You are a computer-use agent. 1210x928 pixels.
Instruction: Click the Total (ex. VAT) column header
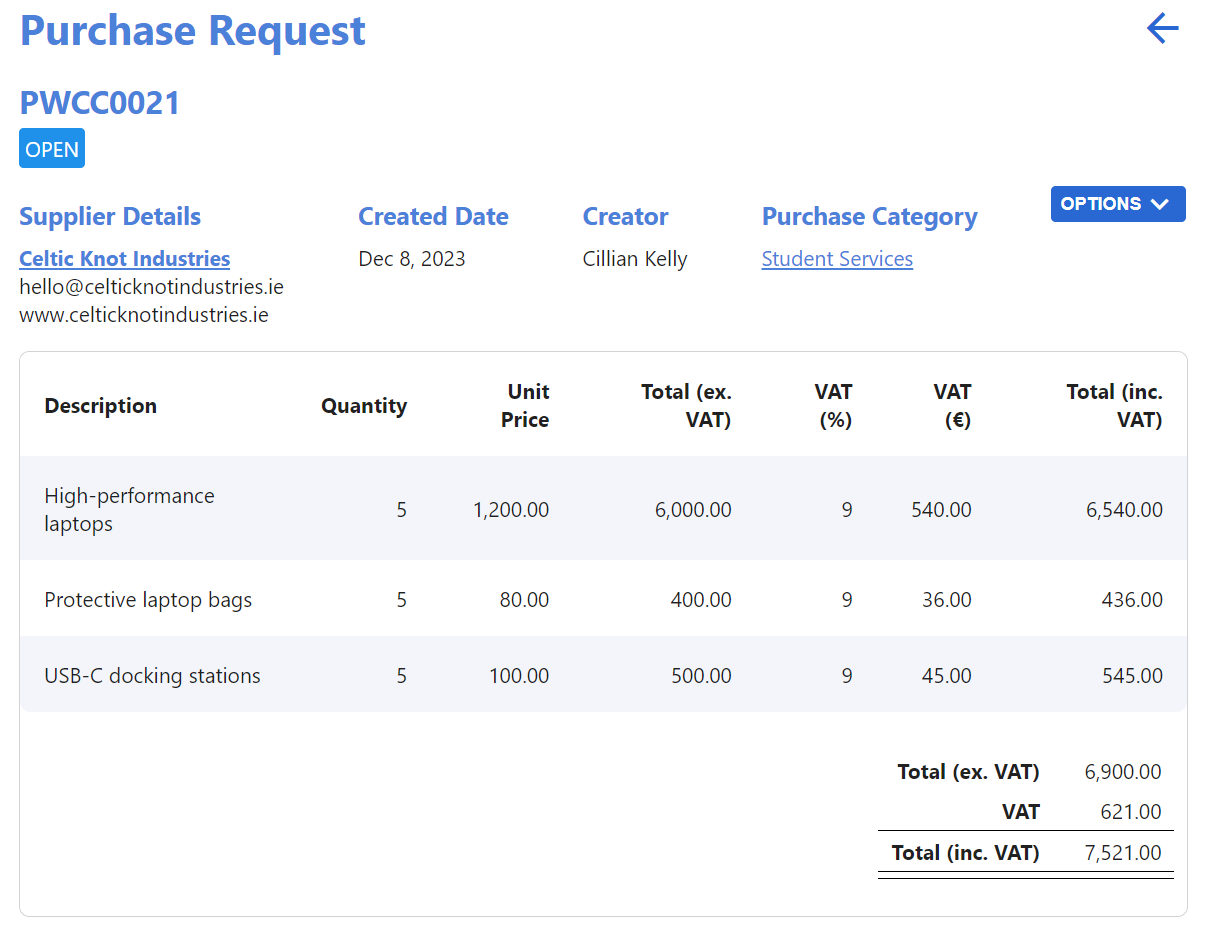tap(686, 406)
